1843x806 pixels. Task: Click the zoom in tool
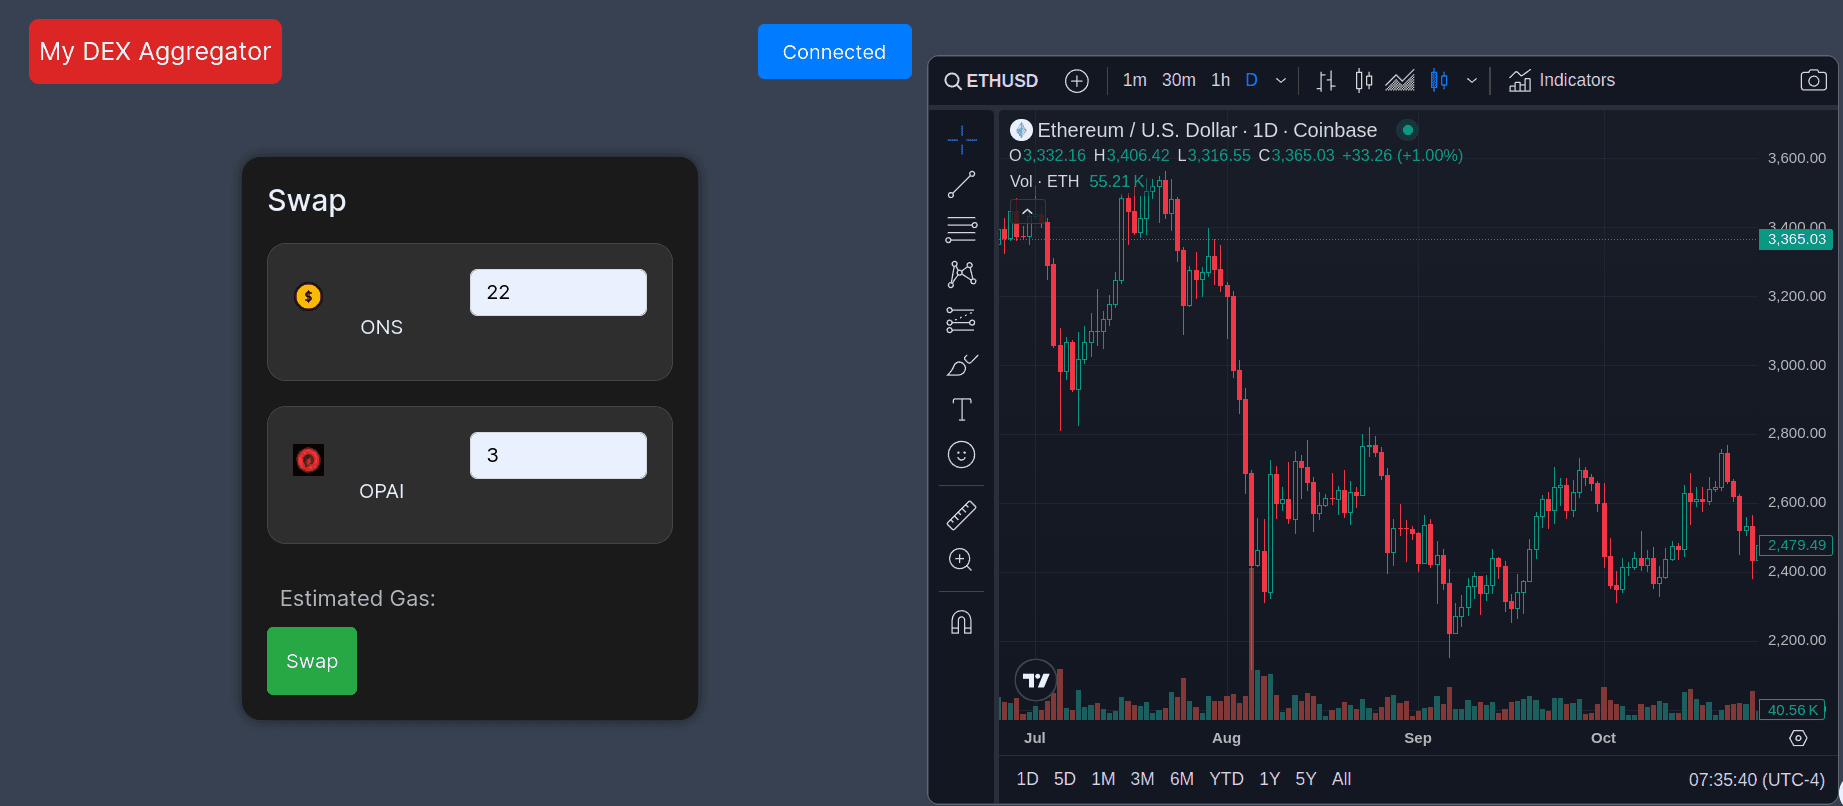coord(961,560)
